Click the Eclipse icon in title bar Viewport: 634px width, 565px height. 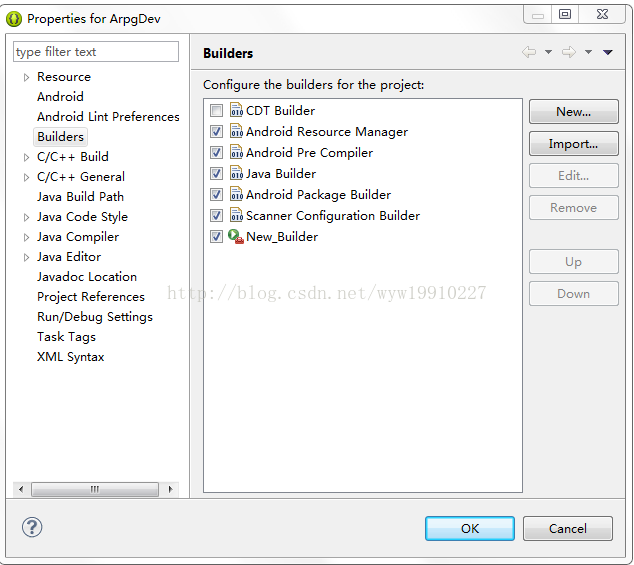click(x=14, y=19)
